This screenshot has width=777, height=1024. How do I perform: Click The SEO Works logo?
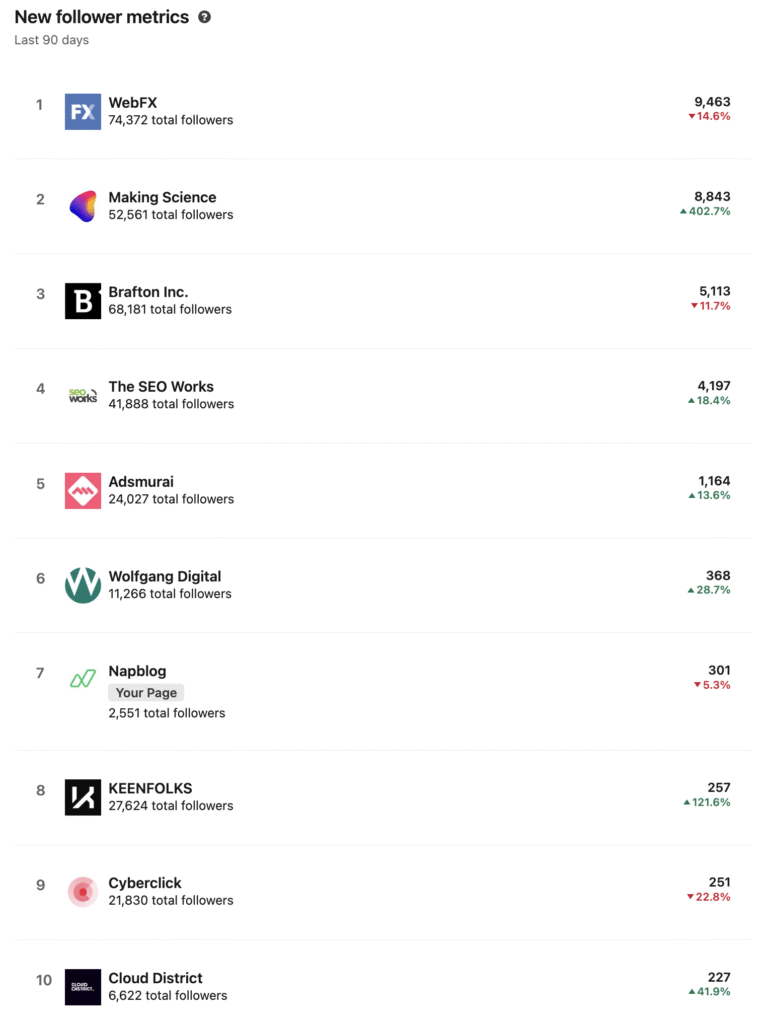(83, 395)
